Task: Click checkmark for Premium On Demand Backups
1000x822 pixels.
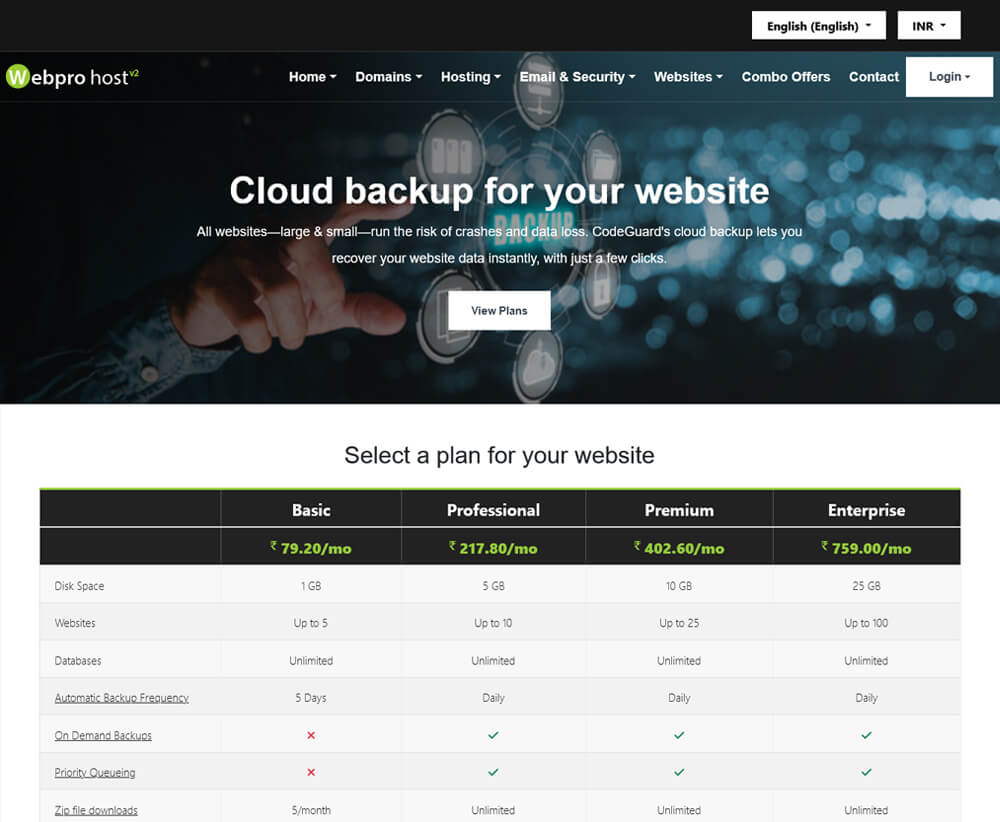Action: [679, 735]
